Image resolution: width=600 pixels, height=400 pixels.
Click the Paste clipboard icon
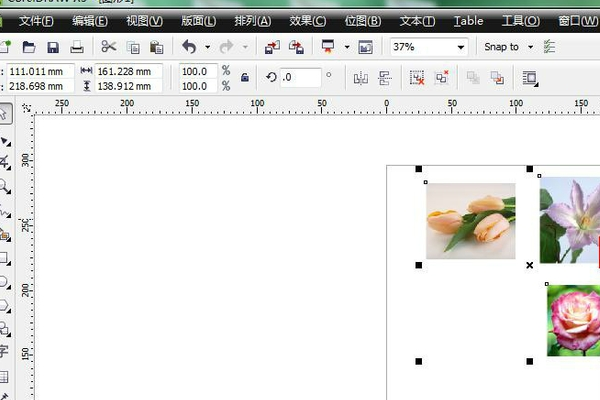157,47
